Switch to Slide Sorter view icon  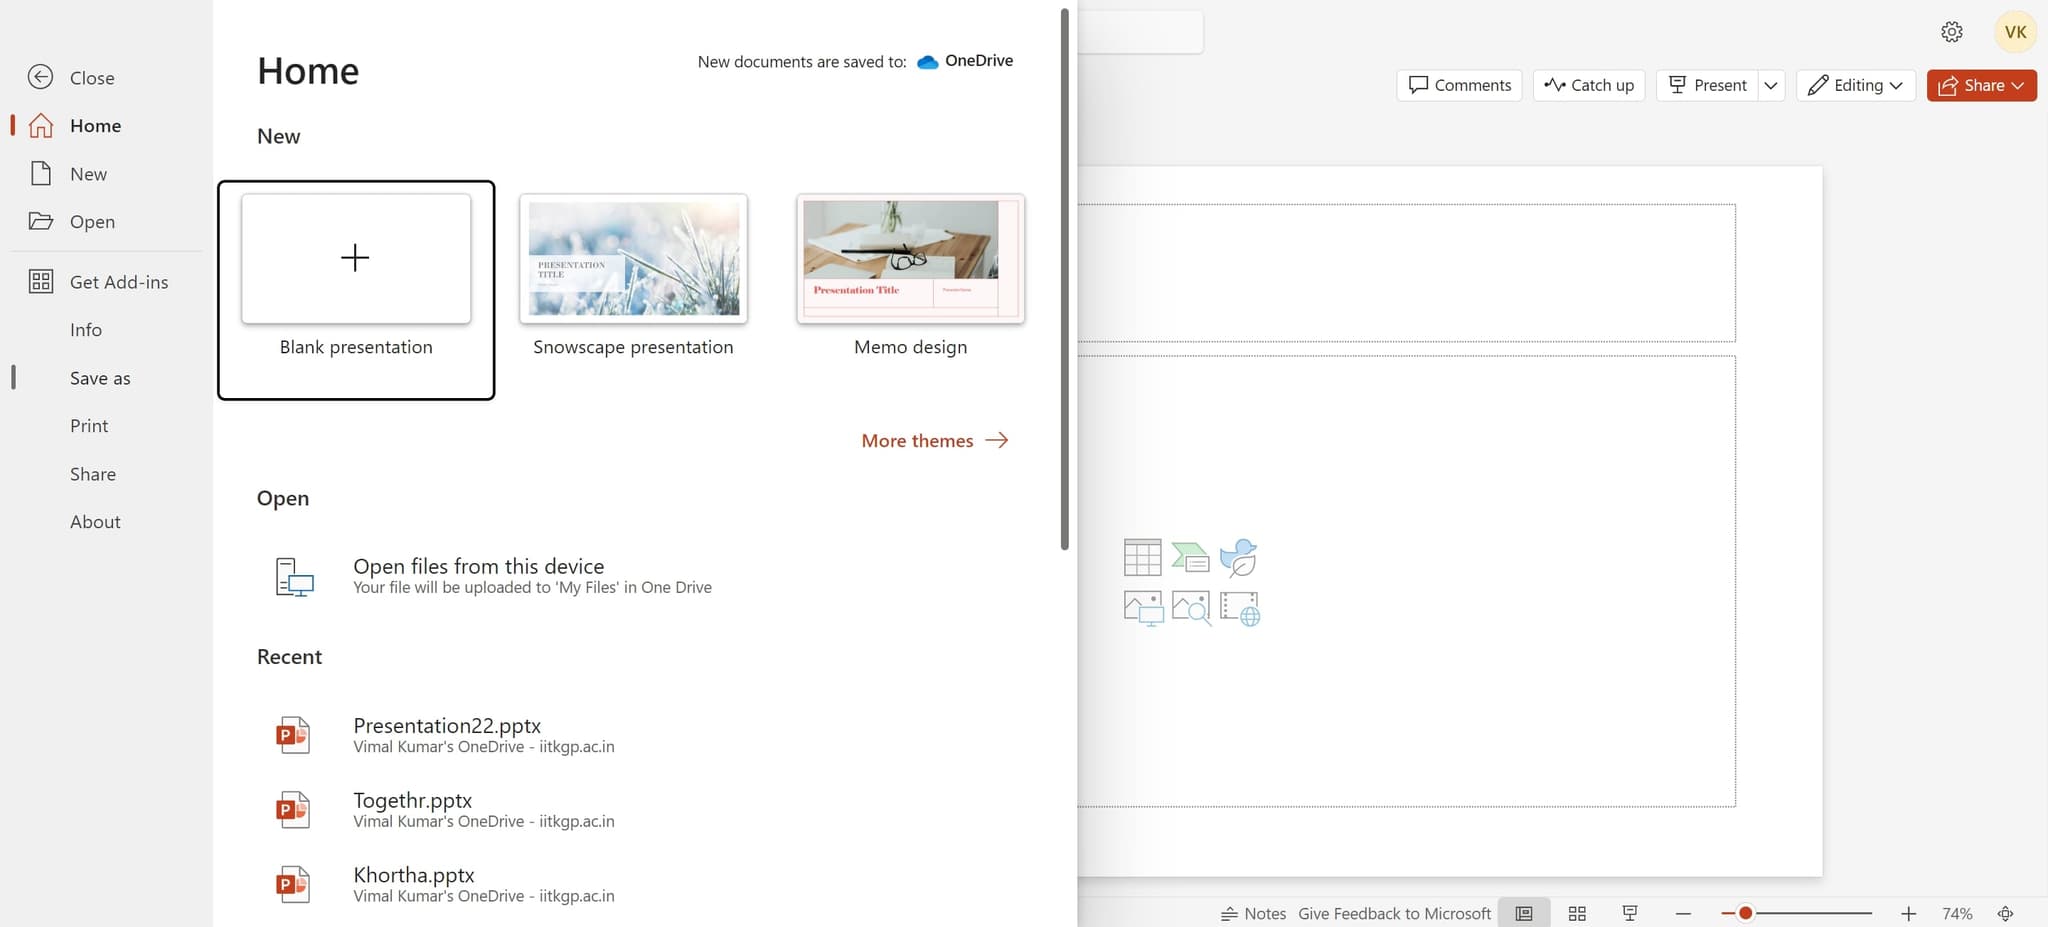pos(1577,913)
